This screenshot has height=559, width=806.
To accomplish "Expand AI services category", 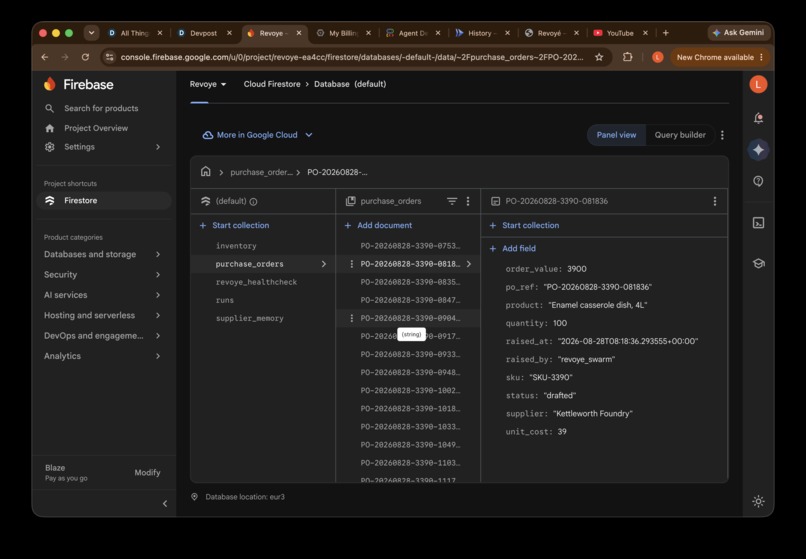I will coord(102,295).
